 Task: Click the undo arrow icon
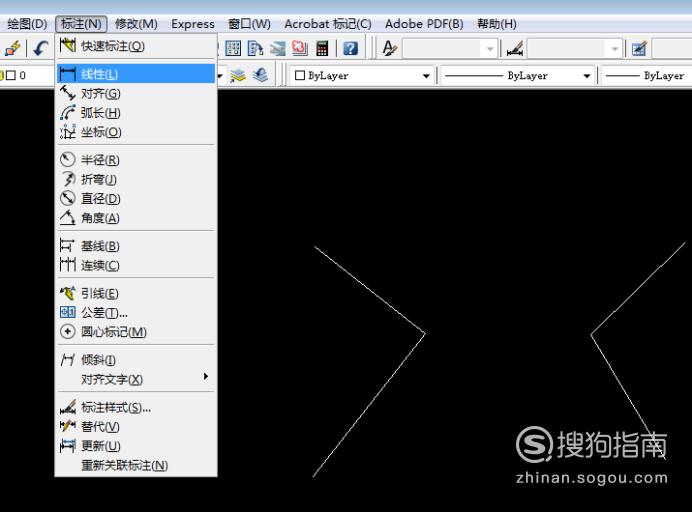click(41, 48)
